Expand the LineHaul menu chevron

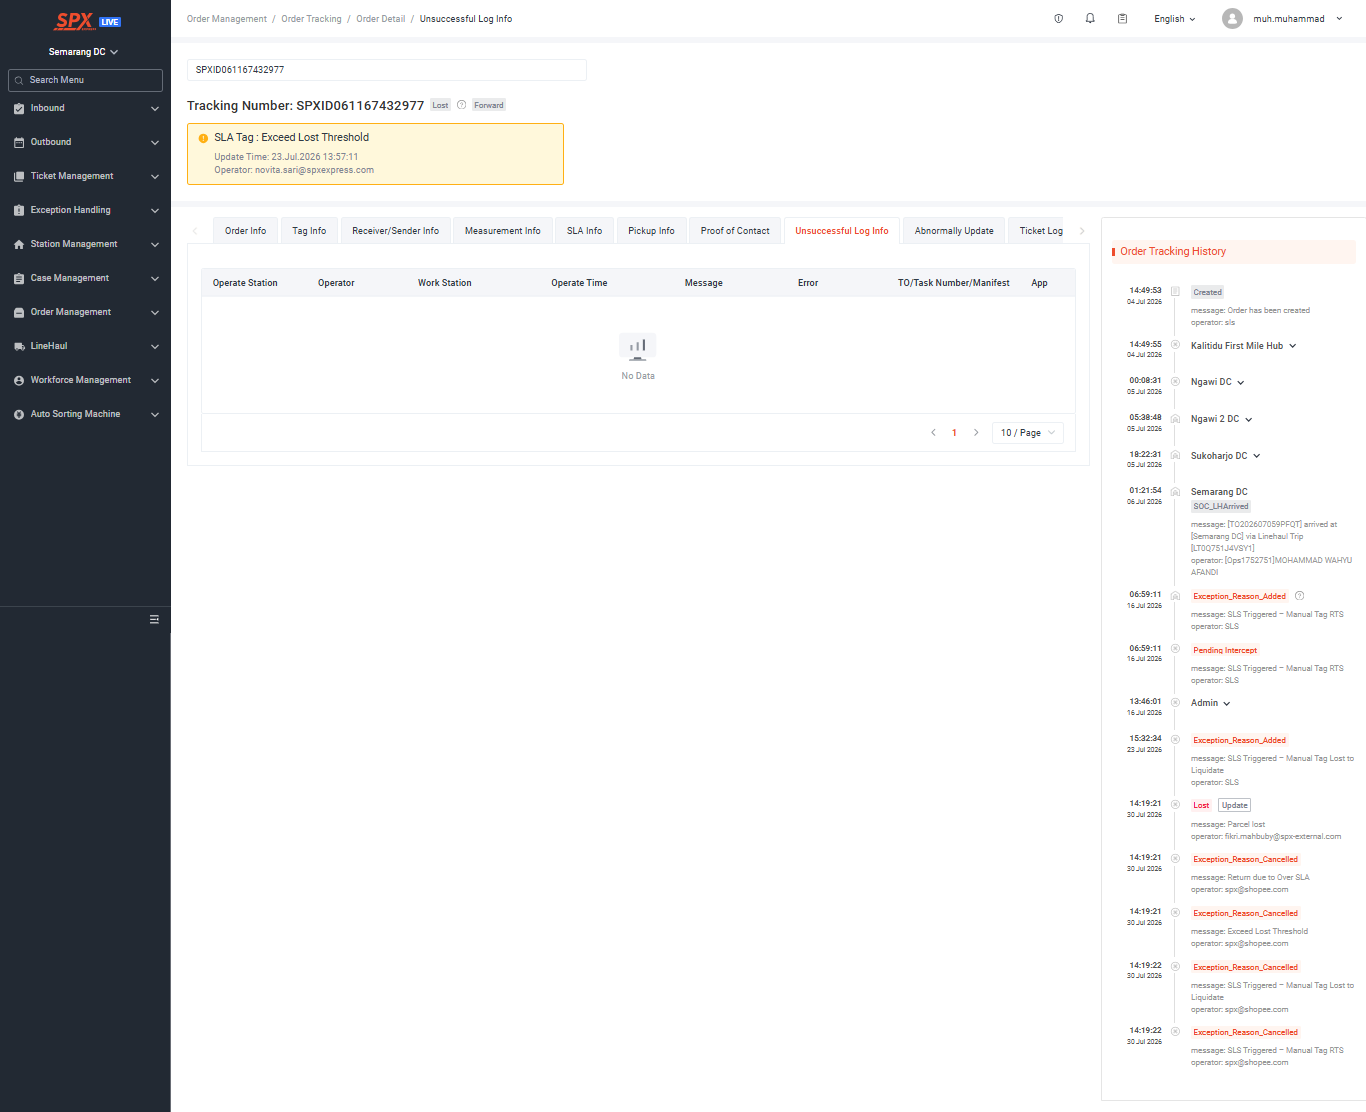[155, 346]
